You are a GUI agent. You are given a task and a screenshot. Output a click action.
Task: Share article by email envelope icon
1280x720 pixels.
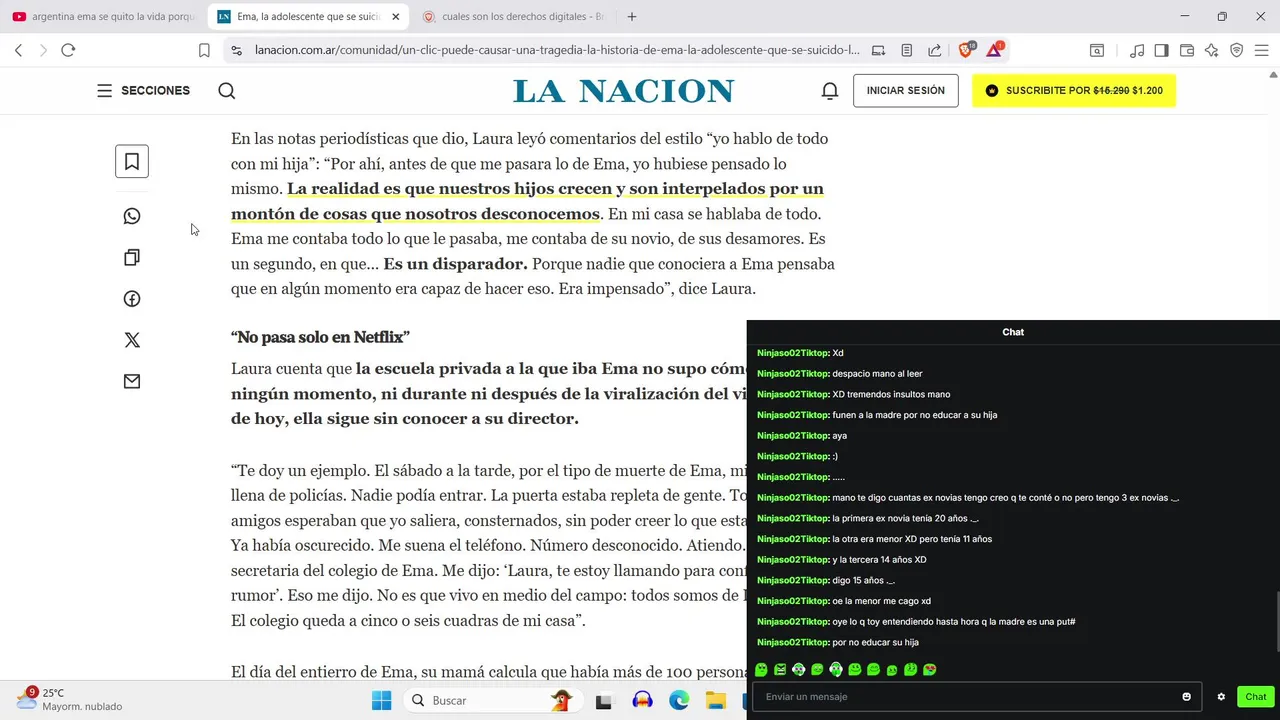coord(132,381)
